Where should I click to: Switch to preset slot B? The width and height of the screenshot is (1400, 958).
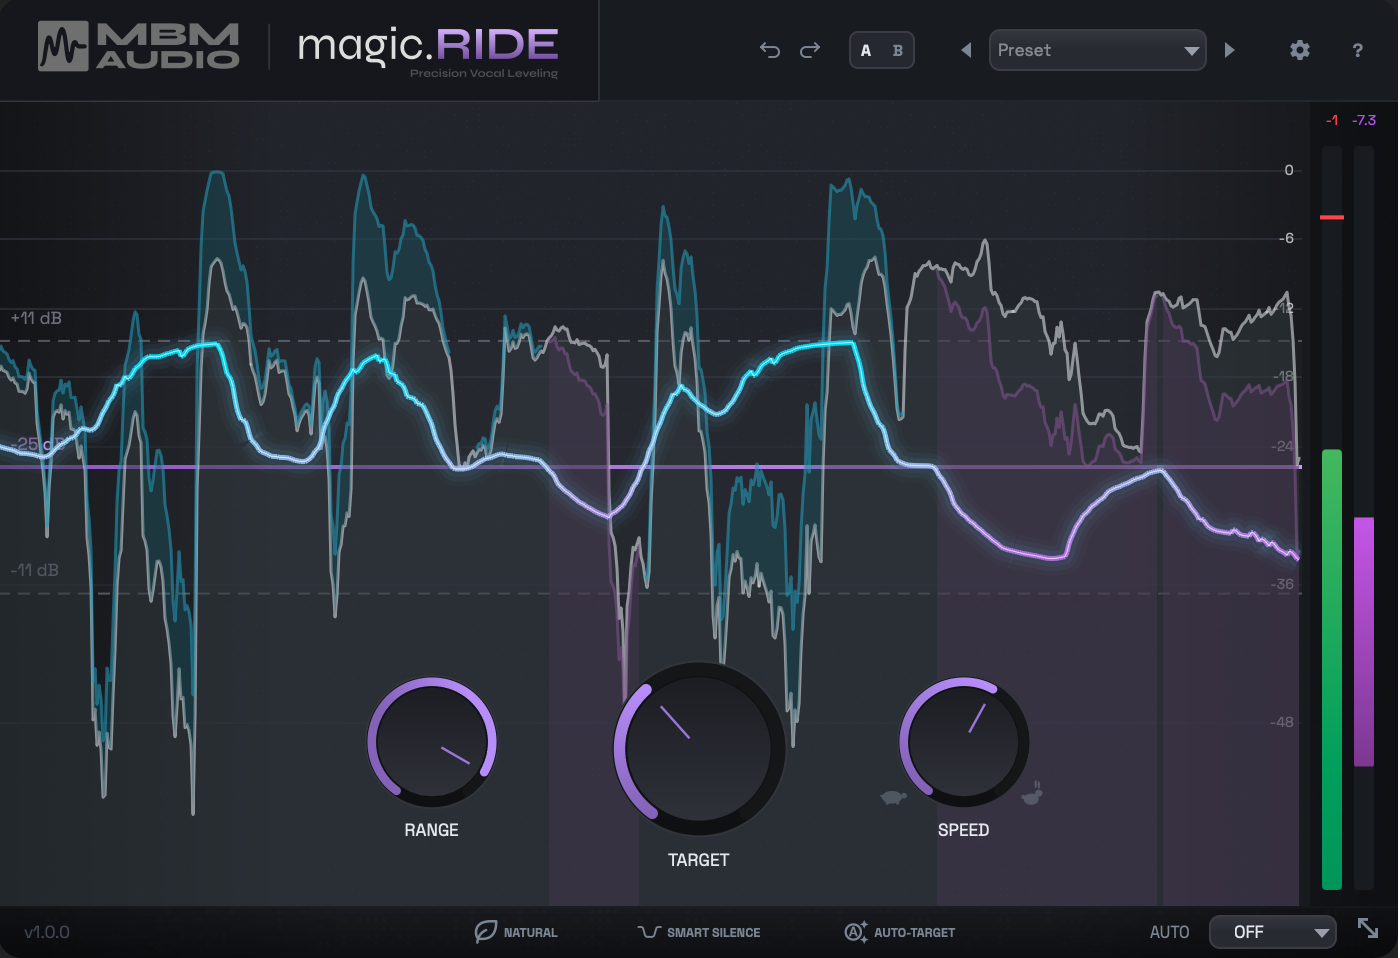click(x=897, y=49)
